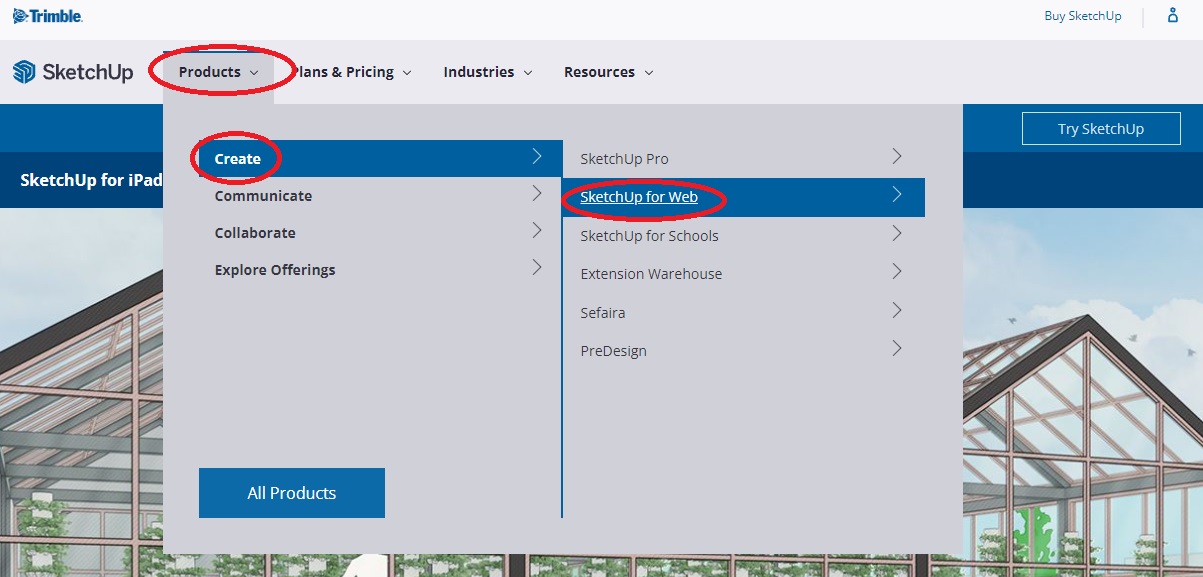Click the Try SketchUp button

(x=1100, y=129)
